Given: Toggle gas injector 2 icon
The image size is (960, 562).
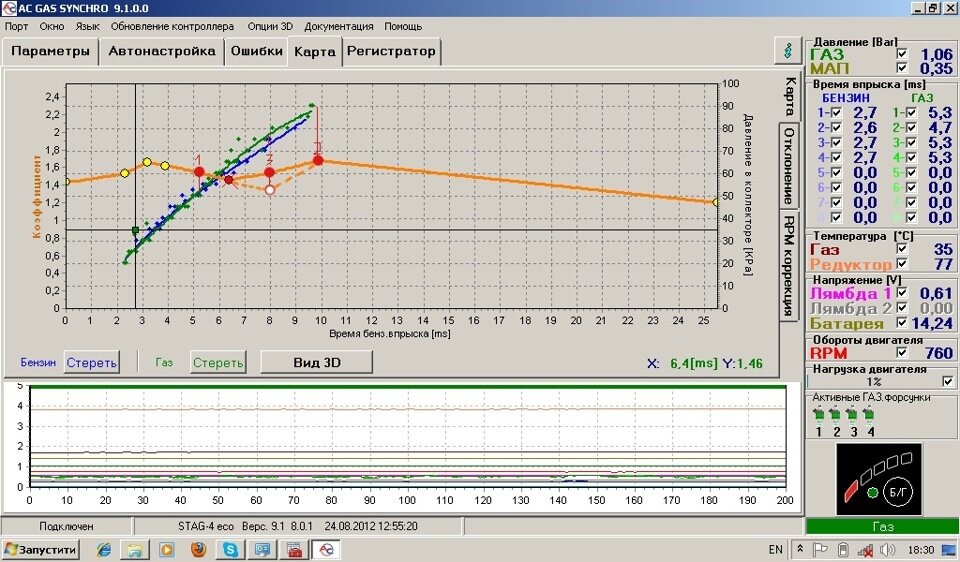Looking at the screenshot, I should [x=836, y=415].
